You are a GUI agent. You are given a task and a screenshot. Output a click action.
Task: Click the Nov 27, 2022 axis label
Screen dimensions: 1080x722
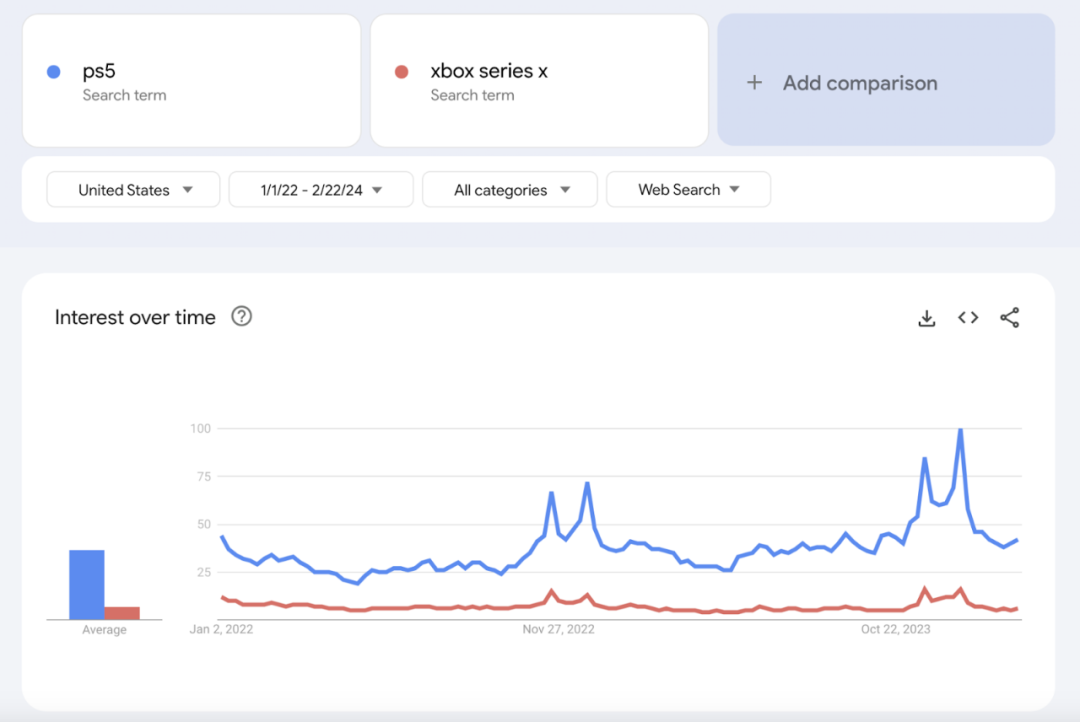(560, 629)
